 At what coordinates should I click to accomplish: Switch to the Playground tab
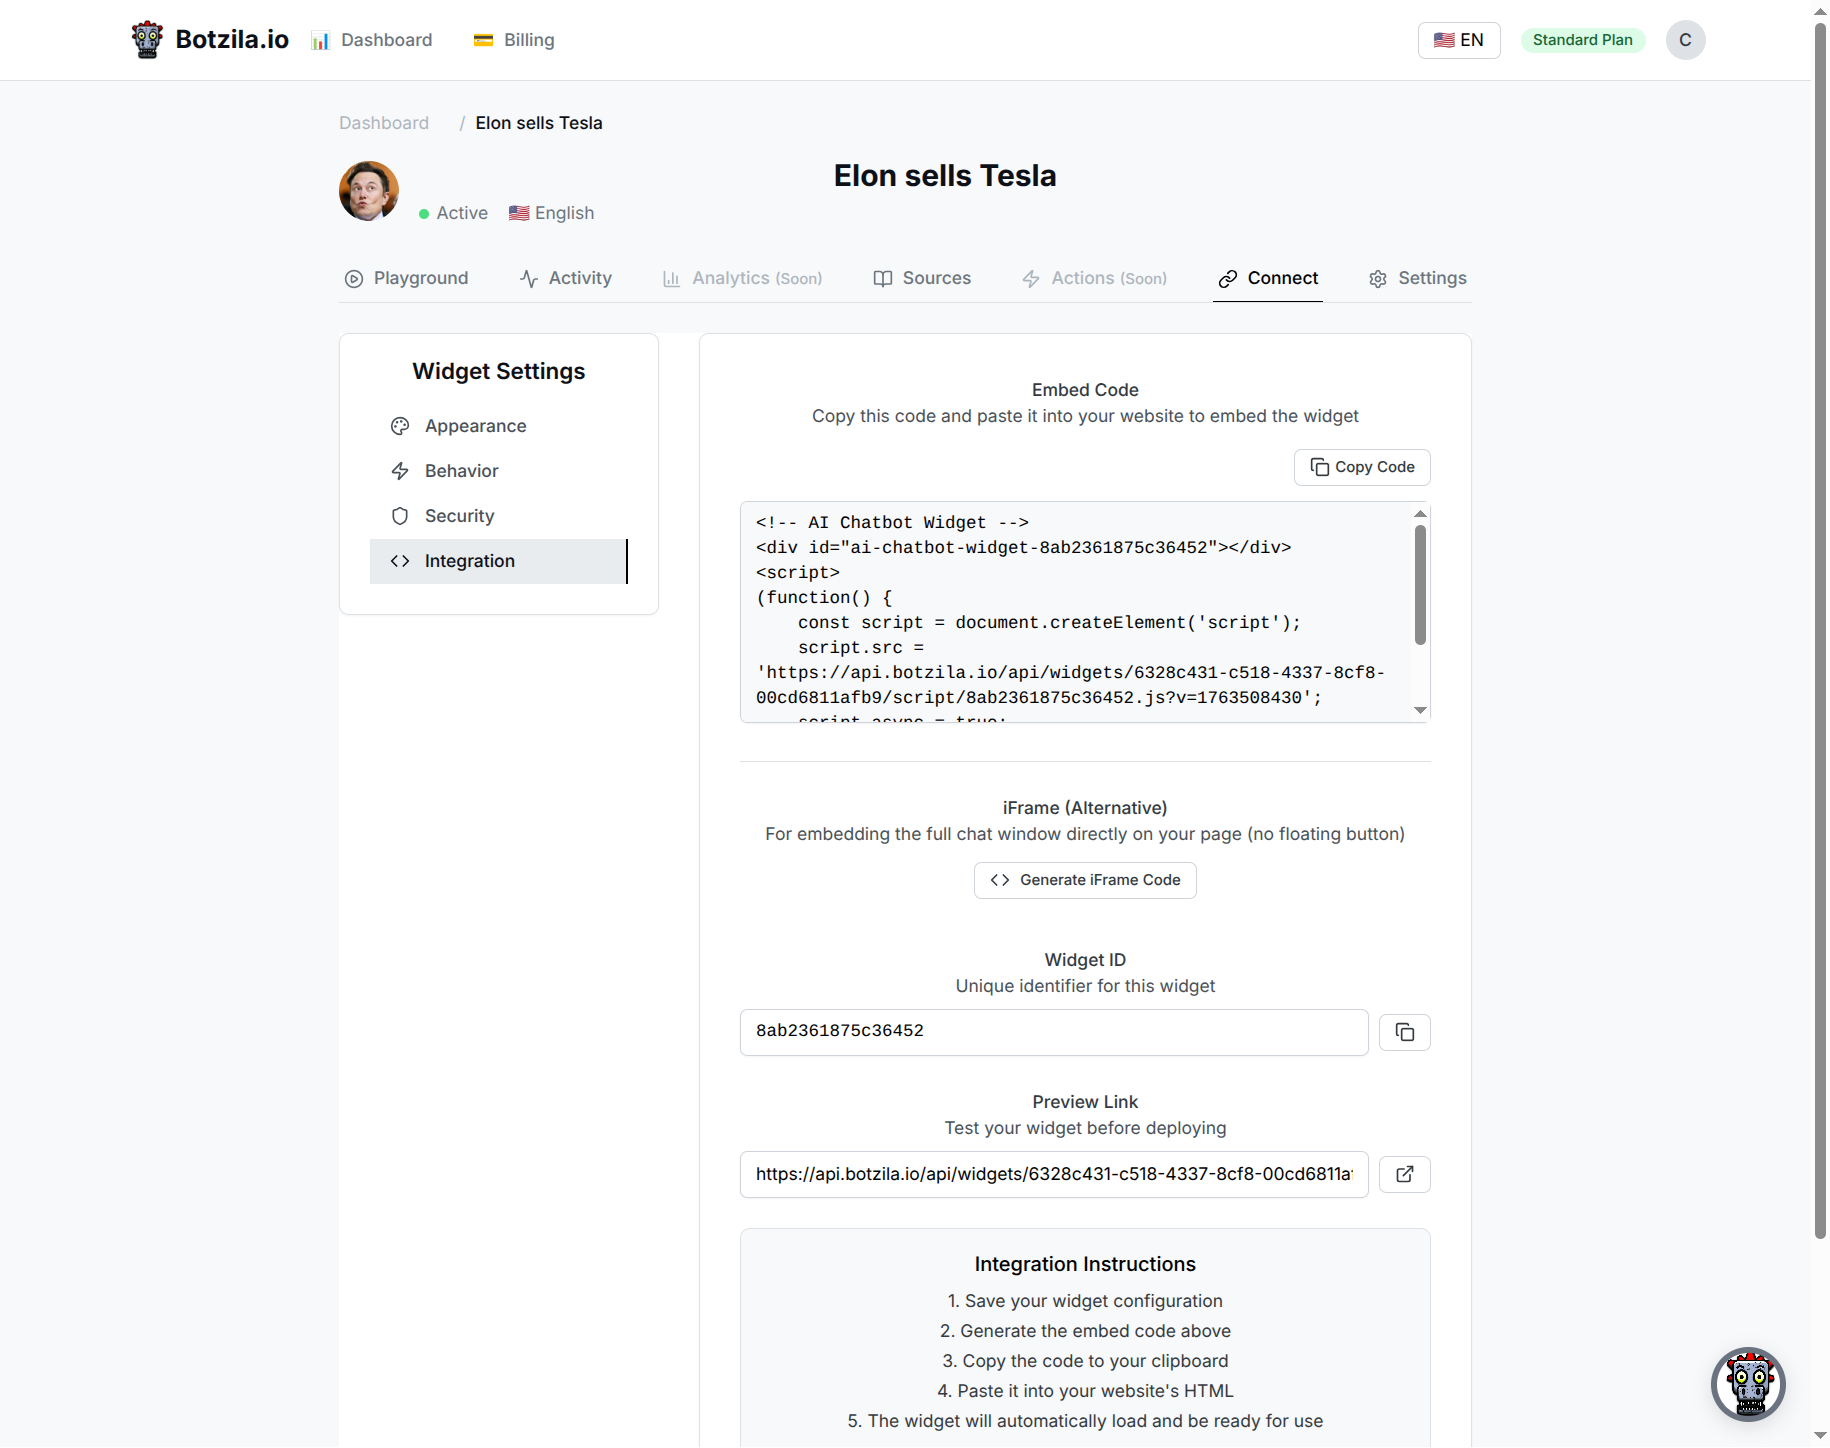407,278
